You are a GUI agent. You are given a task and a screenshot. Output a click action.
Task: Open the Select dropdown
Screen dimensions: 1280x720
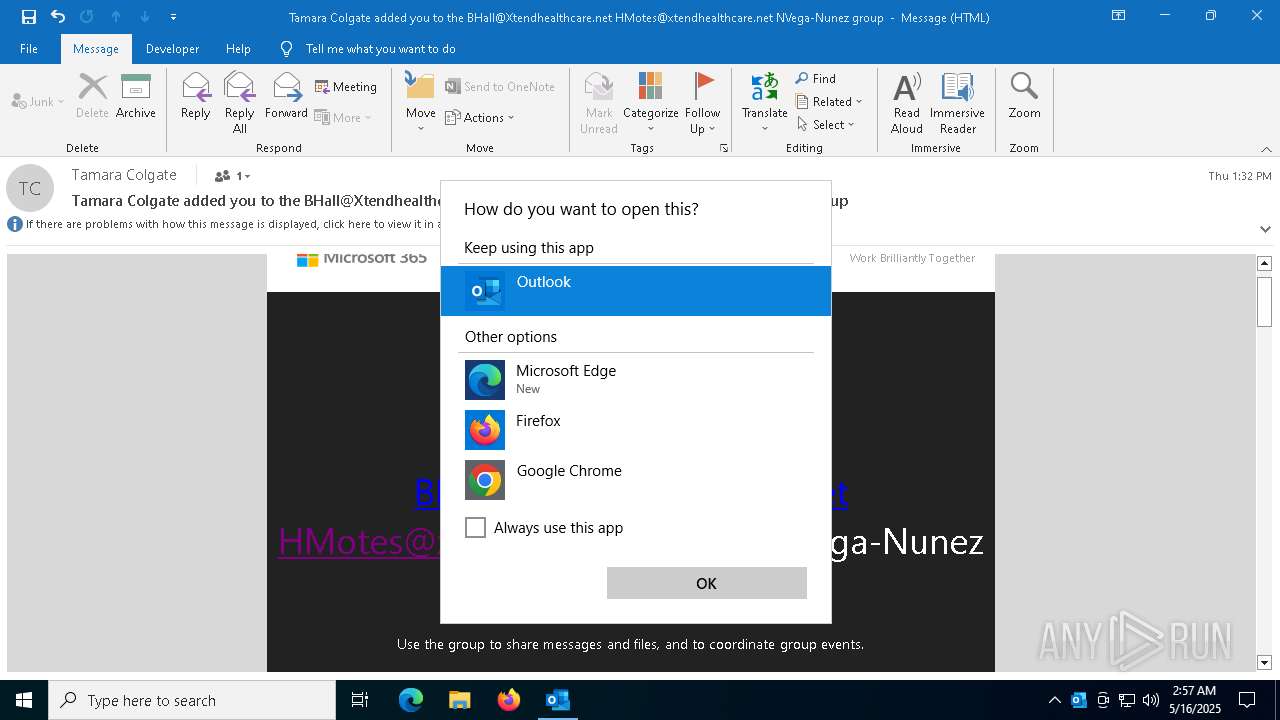826,124
